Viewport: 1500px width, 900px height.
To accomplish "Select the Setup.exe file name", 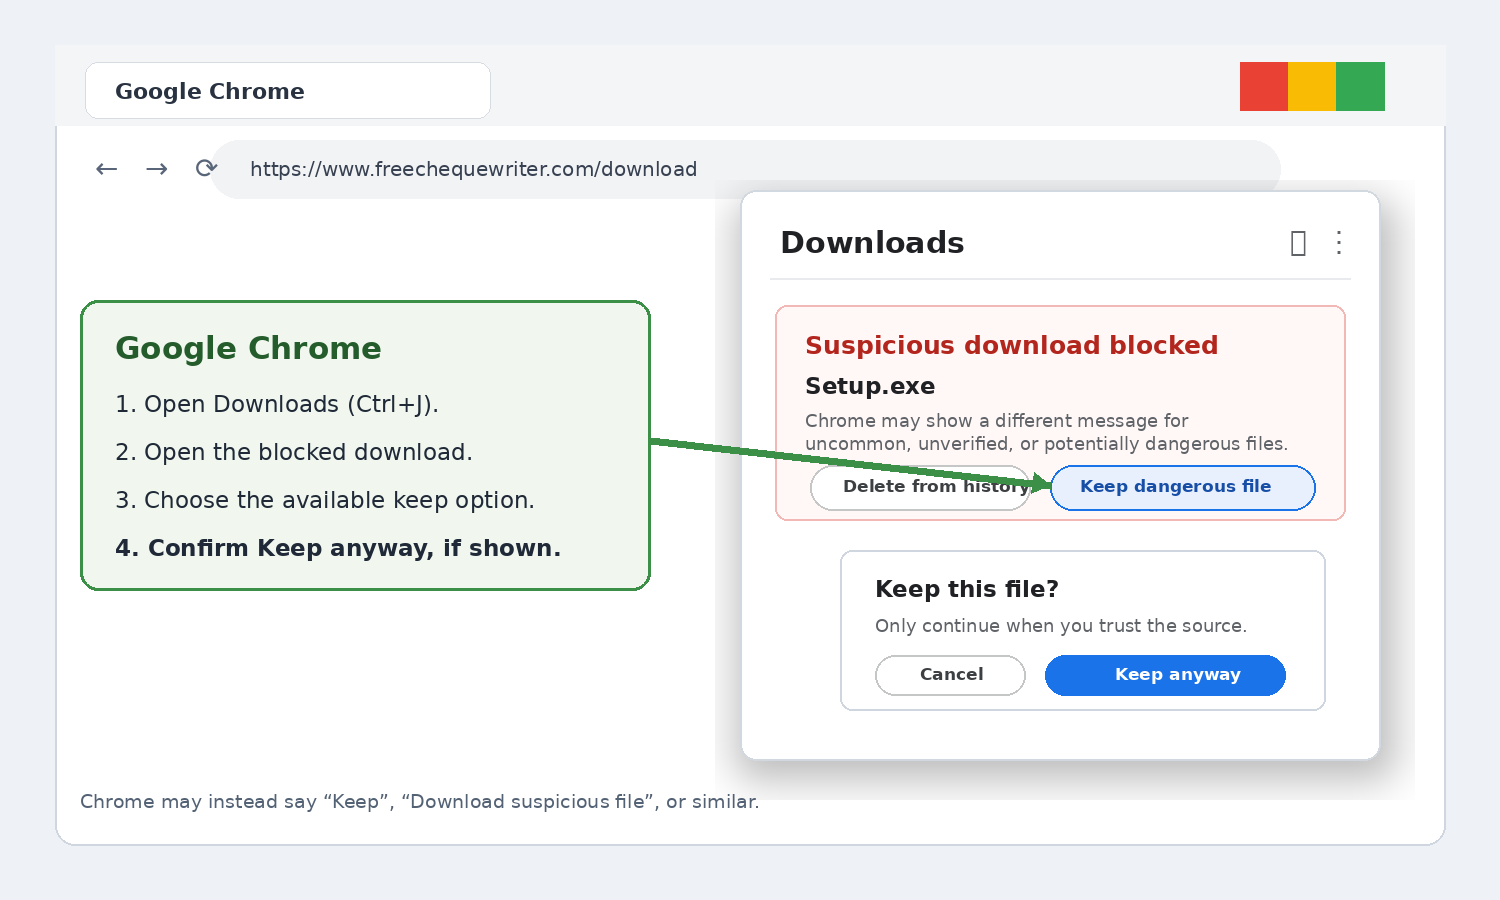I will 870,386.
